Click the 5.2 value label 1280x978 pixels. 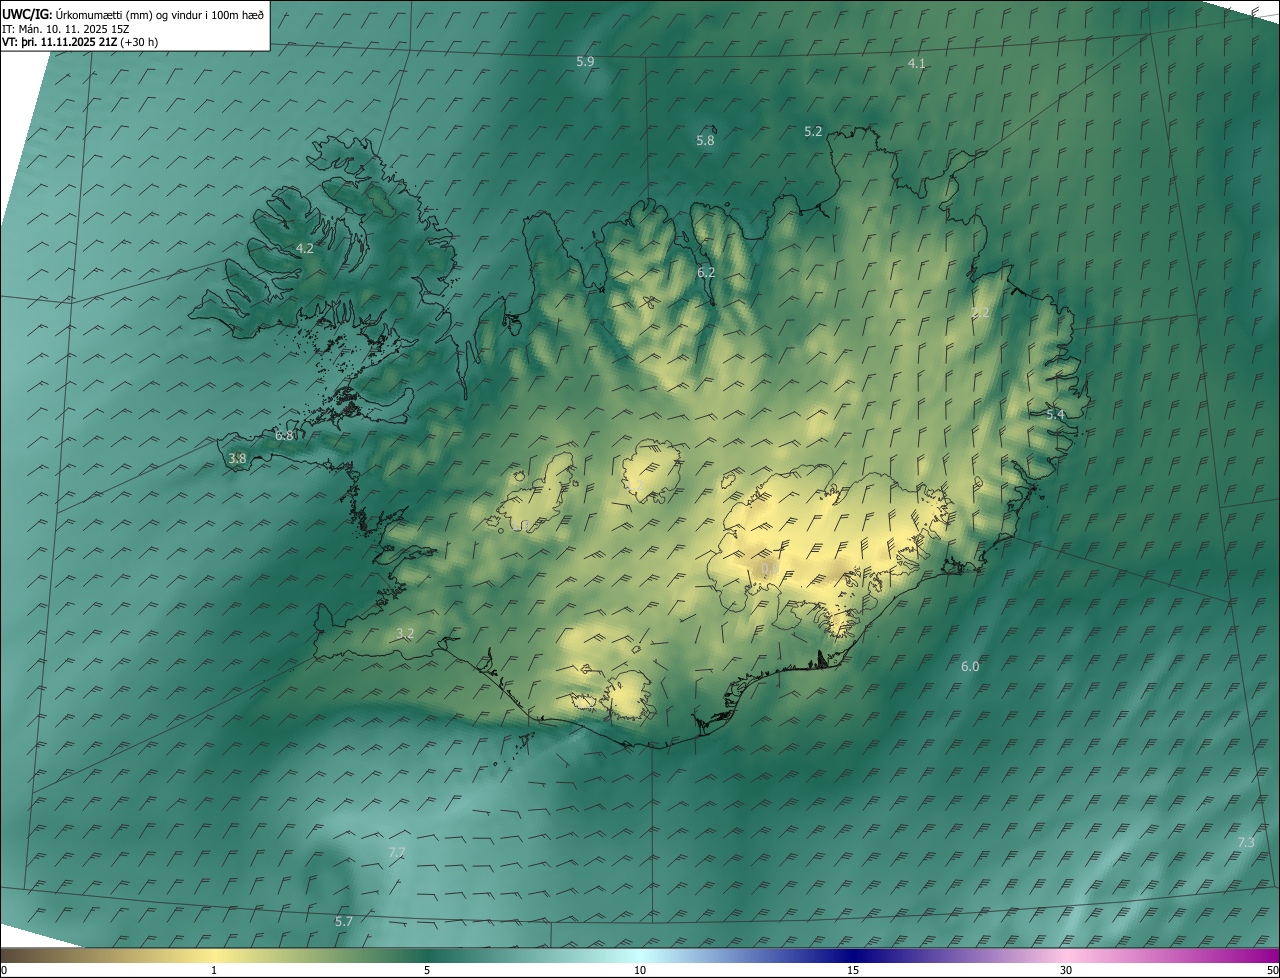(813, 132)
